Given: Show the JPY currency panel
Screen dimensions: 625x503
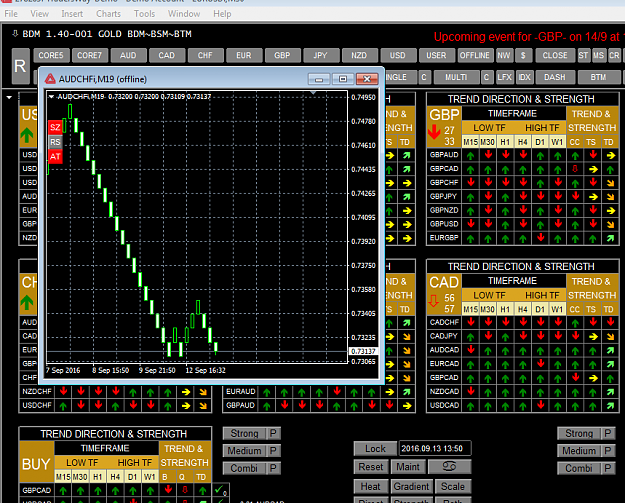Looking at the screenshot, I should coord(321,55).
